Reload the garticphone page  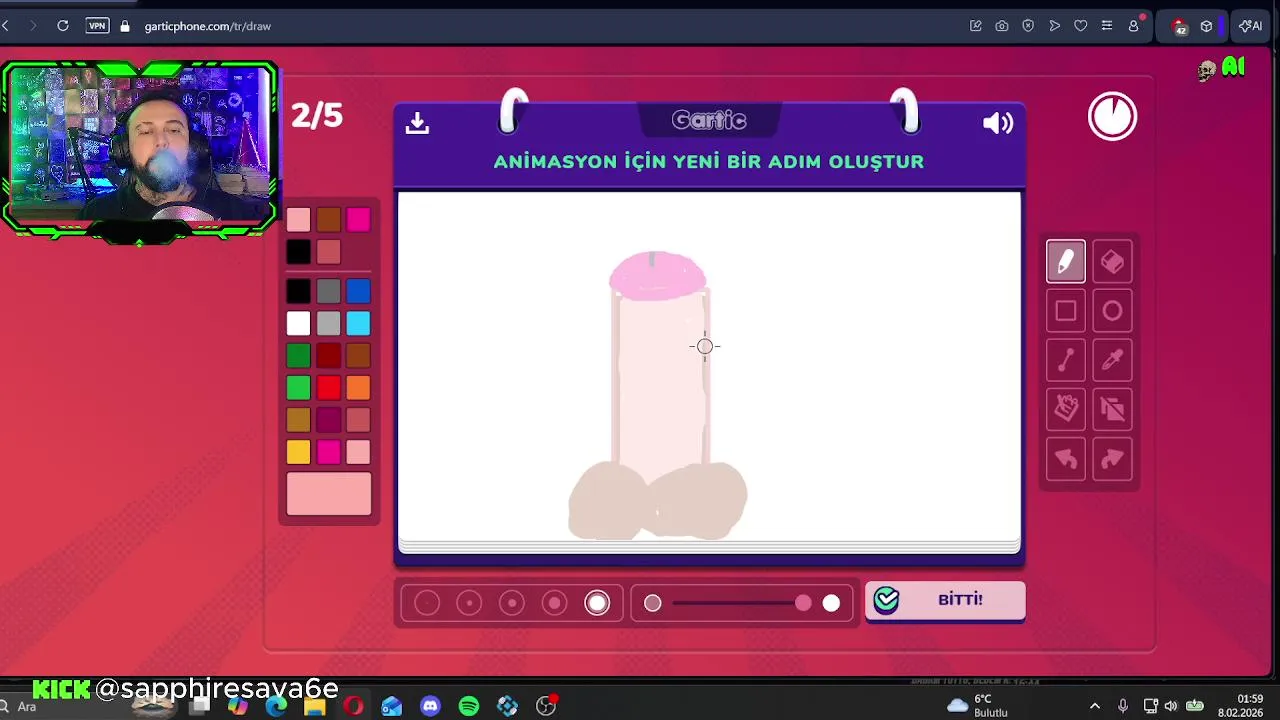[63, 26]
